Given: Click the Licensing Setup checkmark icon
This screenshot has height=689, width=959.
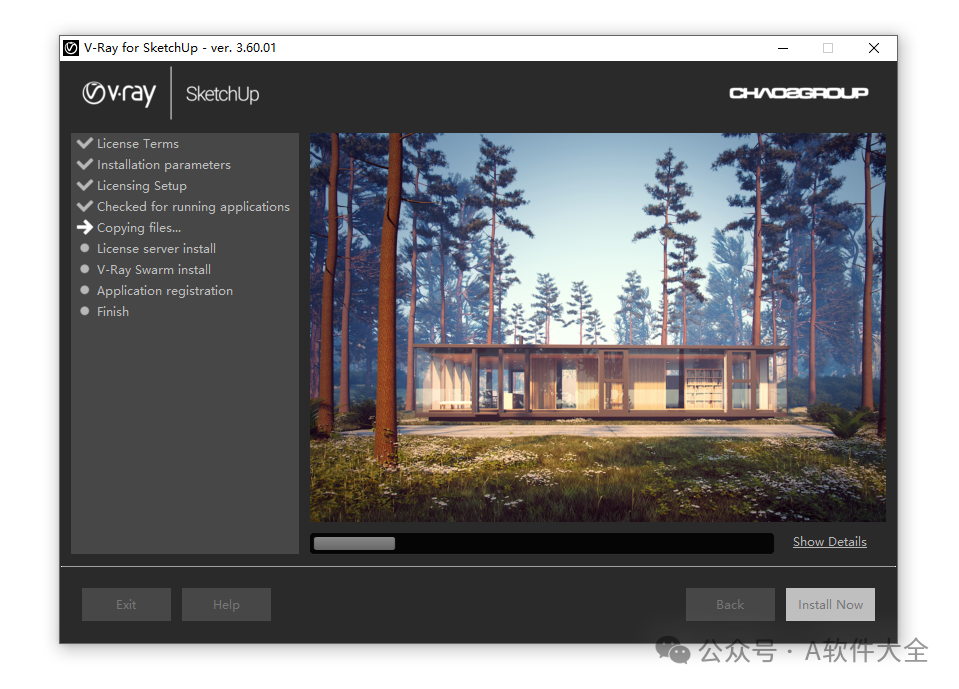Looking at the screenshot, I should (85, 185).
